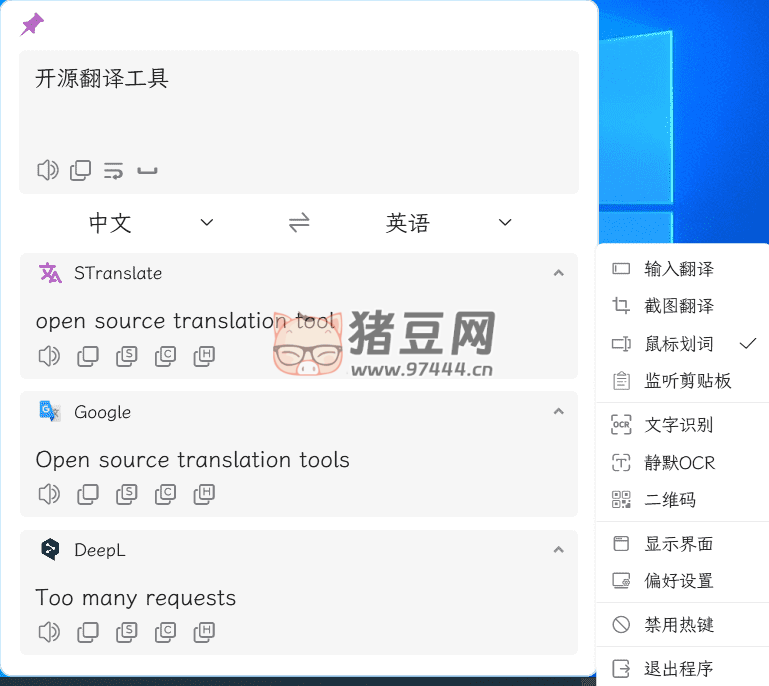Copy the source text input
The width and height of the screenshot is (769, 686).
(80, 170)
